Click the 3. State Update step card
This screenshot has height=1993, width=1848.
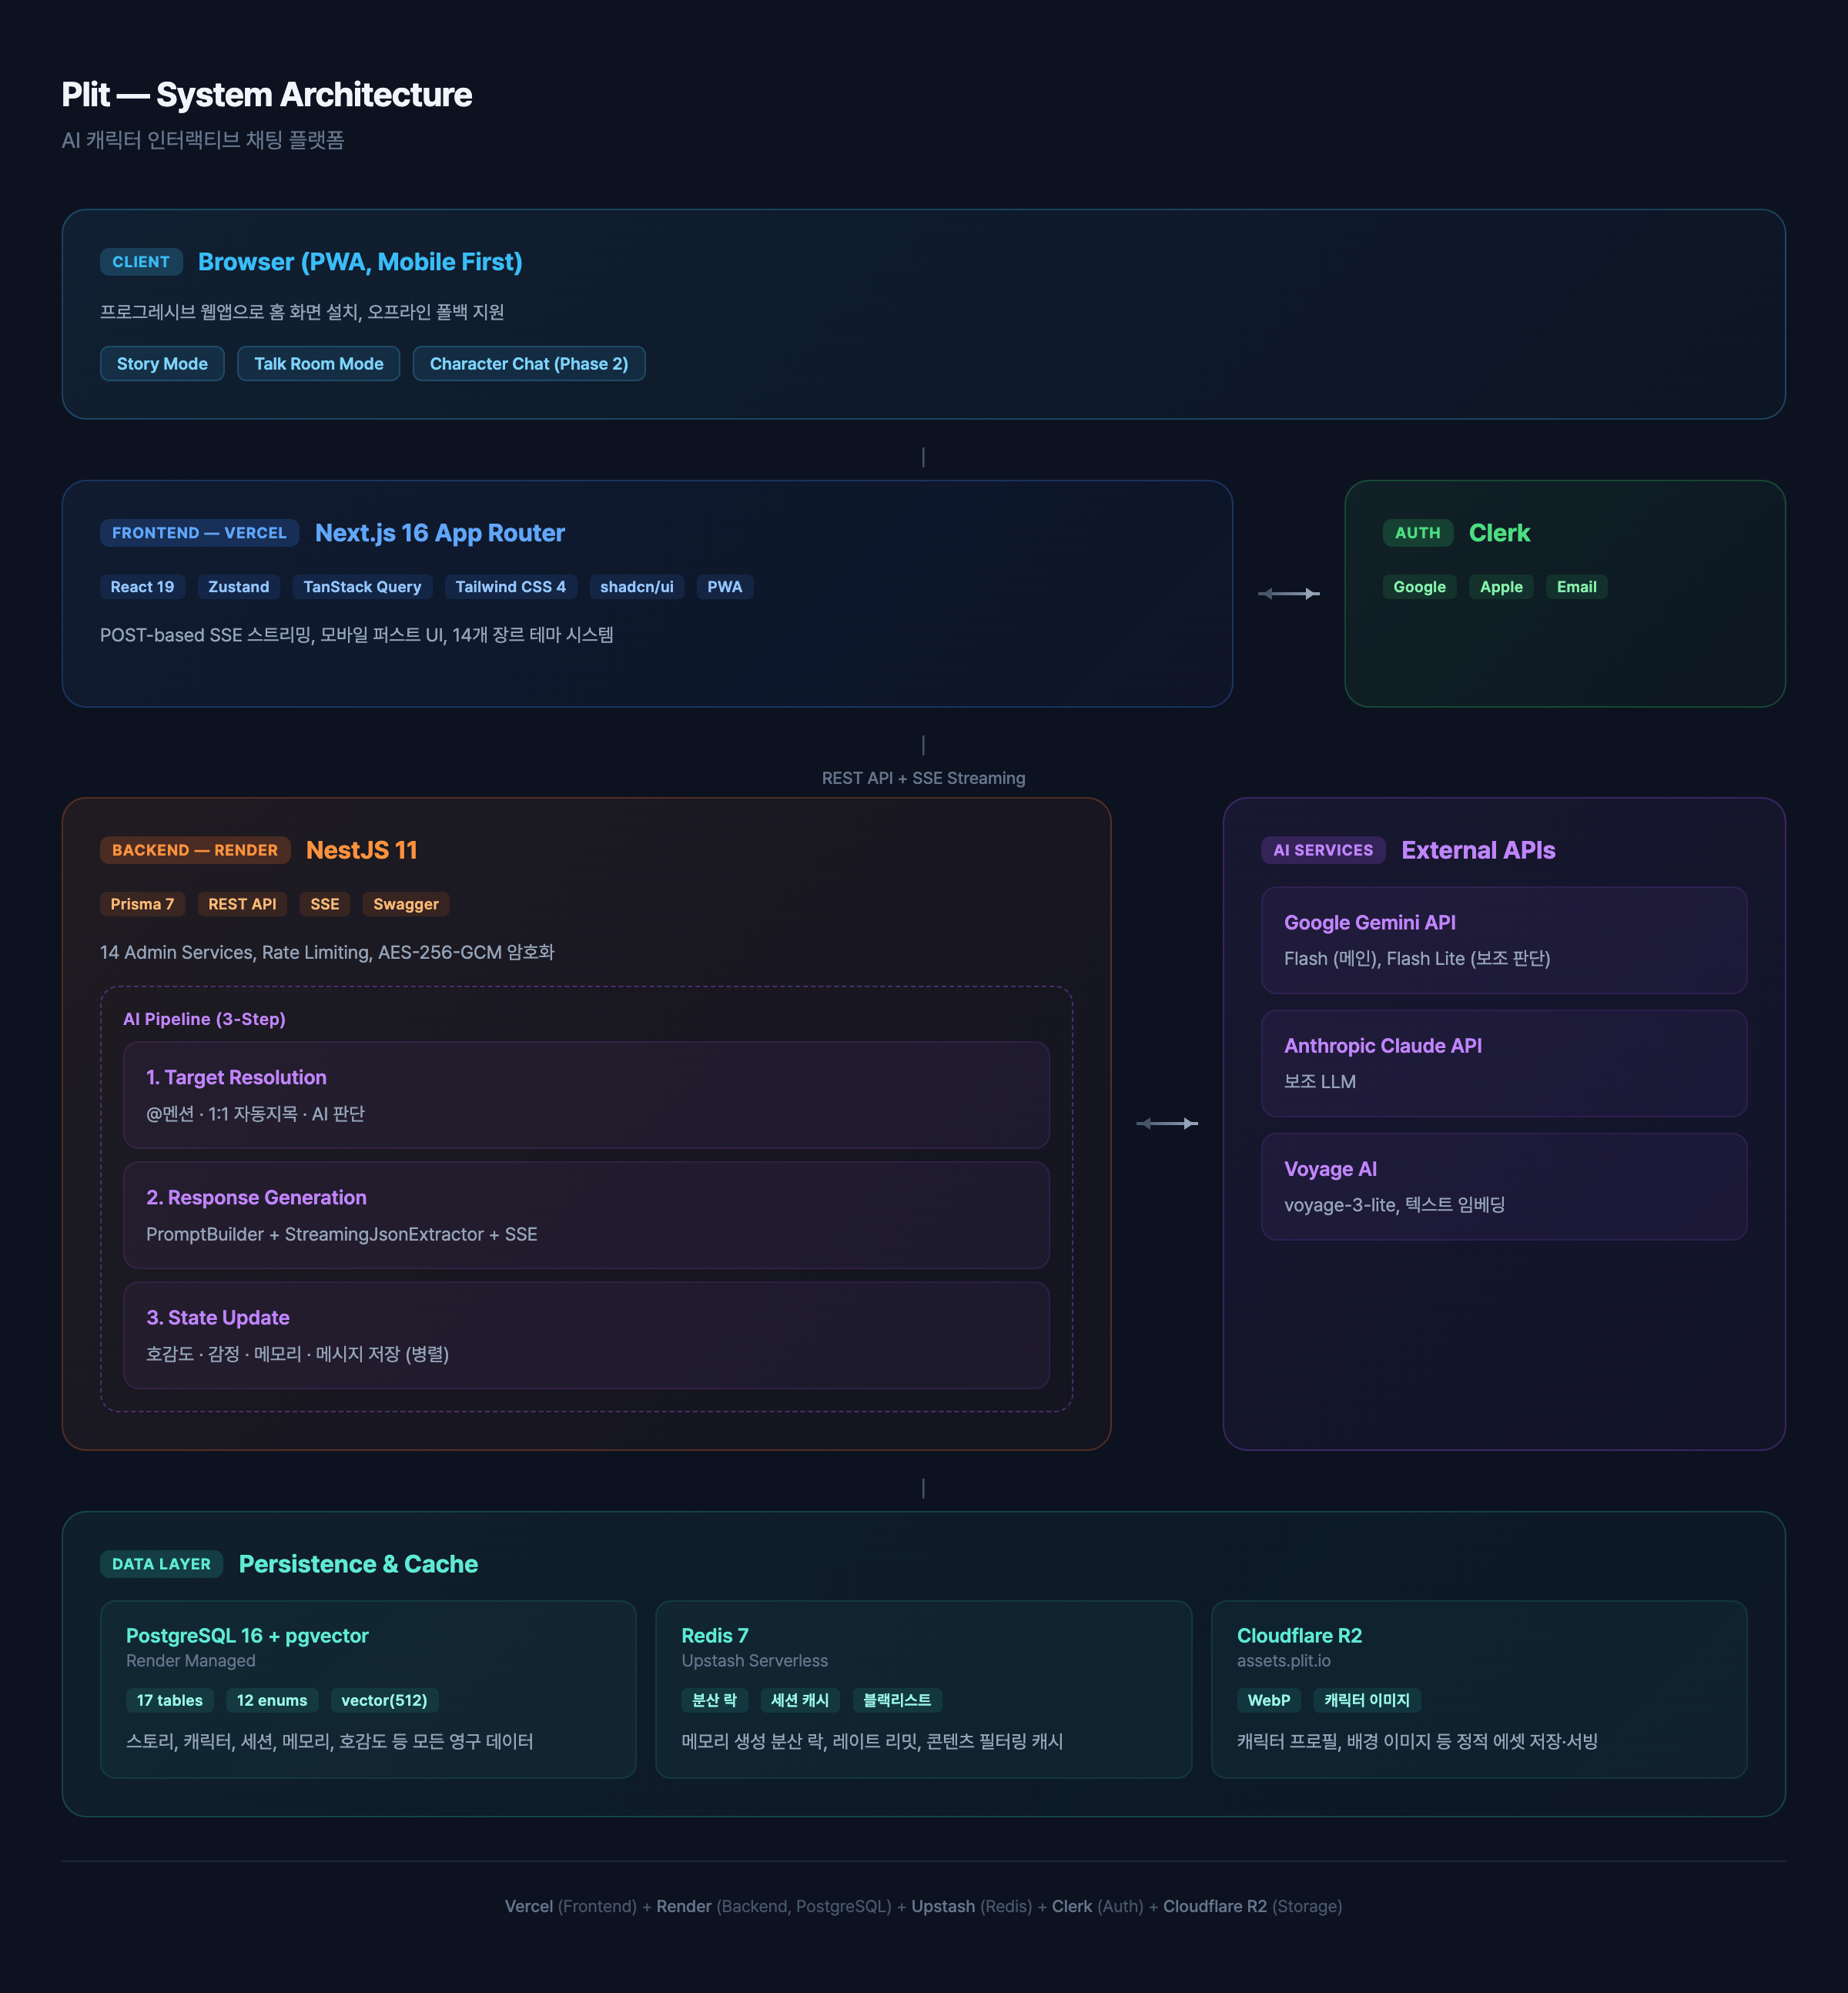586,1335
